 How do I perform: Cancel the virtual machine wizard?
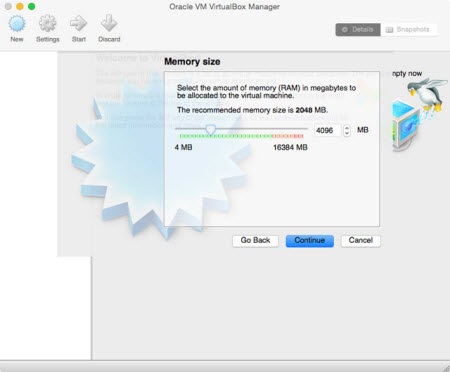pos(361,240)
